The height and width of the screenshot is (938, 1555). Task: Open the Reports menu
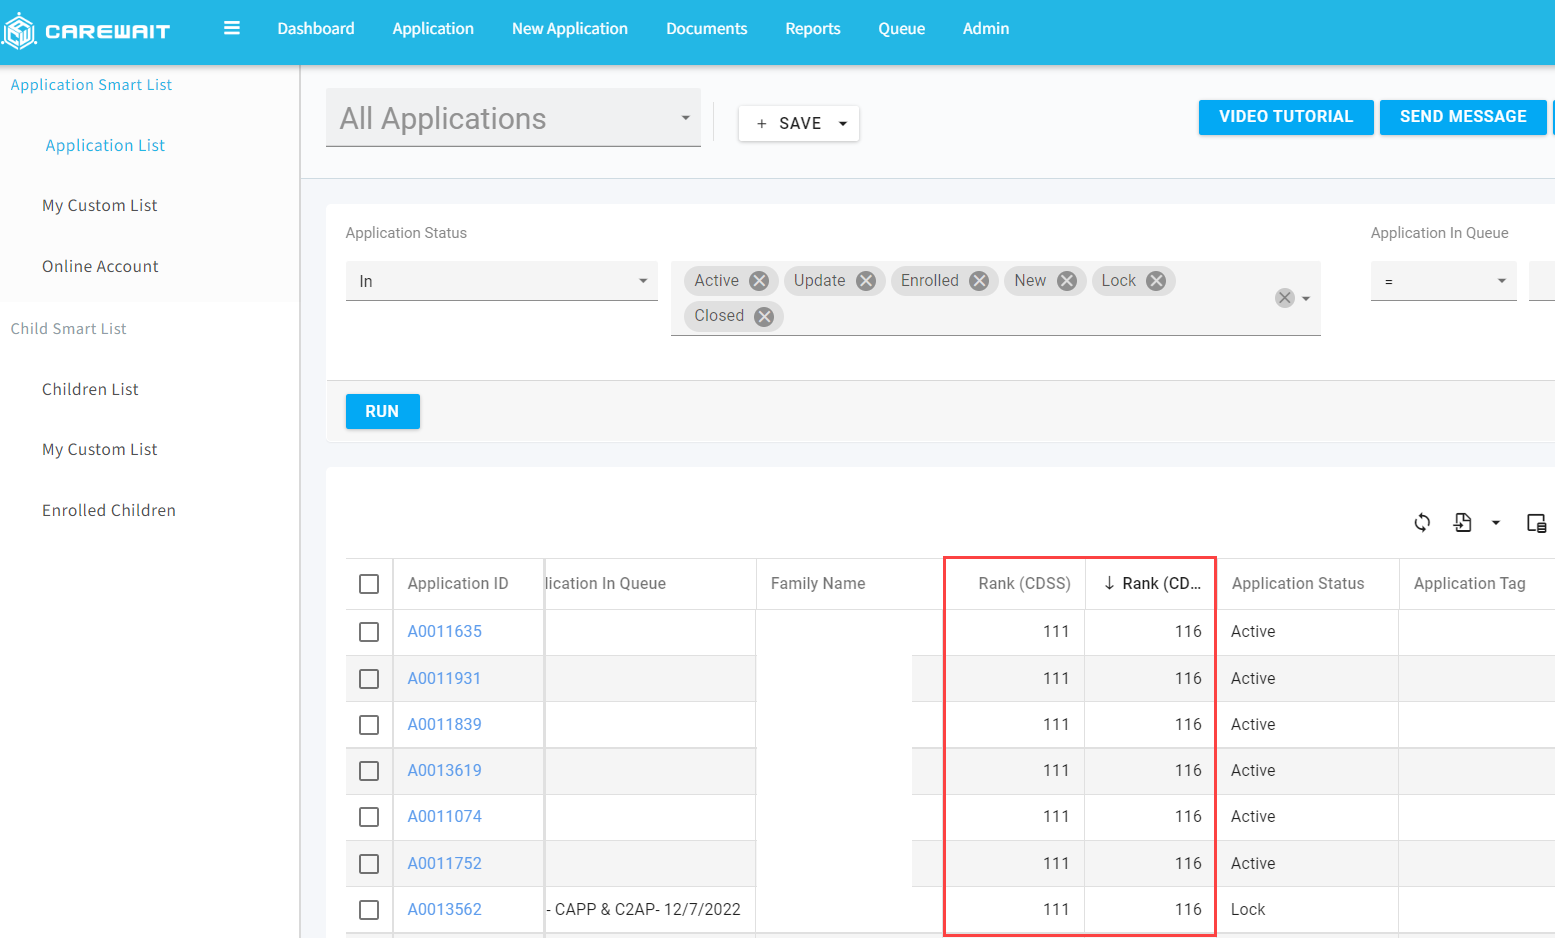click(812, 29)
